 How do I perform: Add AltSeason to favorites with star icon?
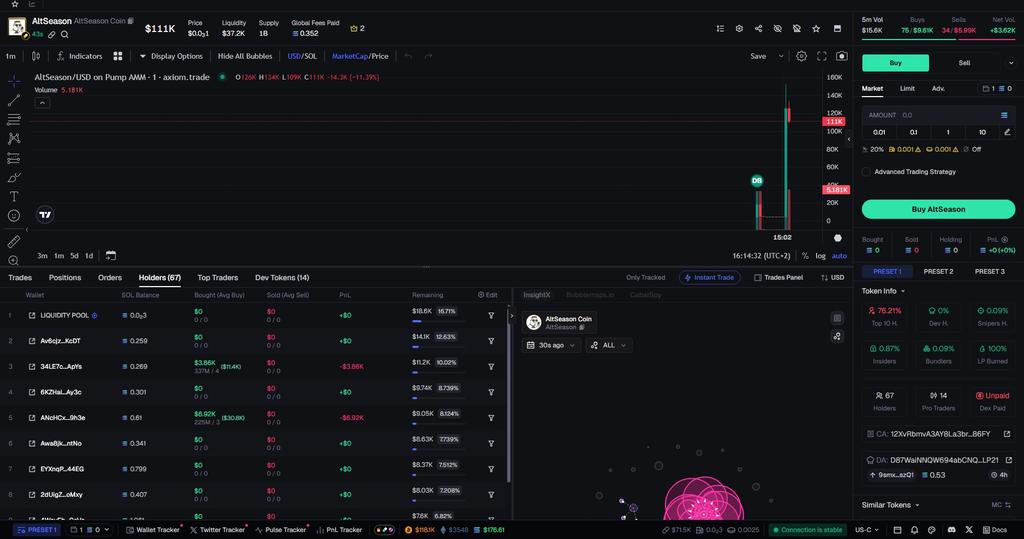click(816, 29)
